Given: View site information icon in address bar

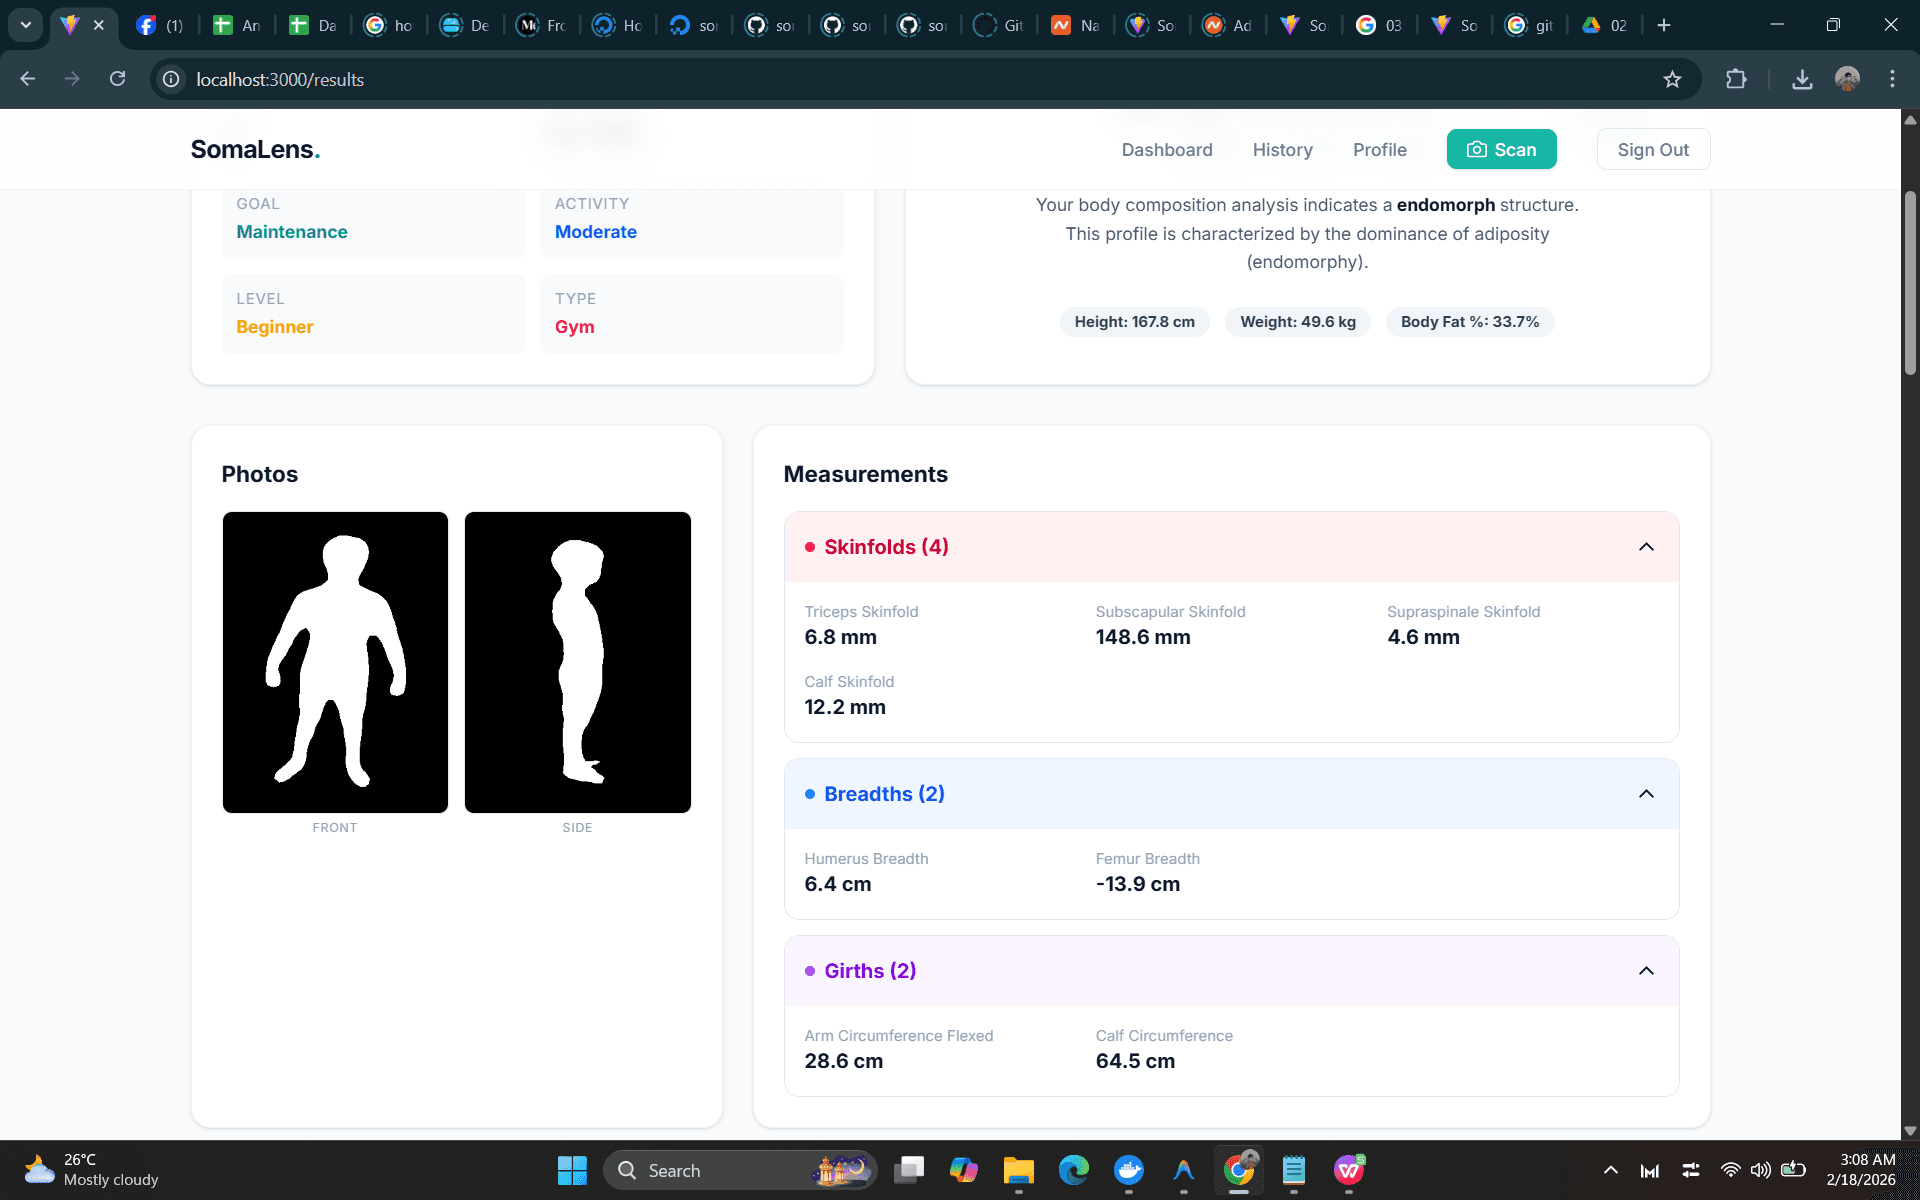Looking at the screenshot, I should (172, 79).
